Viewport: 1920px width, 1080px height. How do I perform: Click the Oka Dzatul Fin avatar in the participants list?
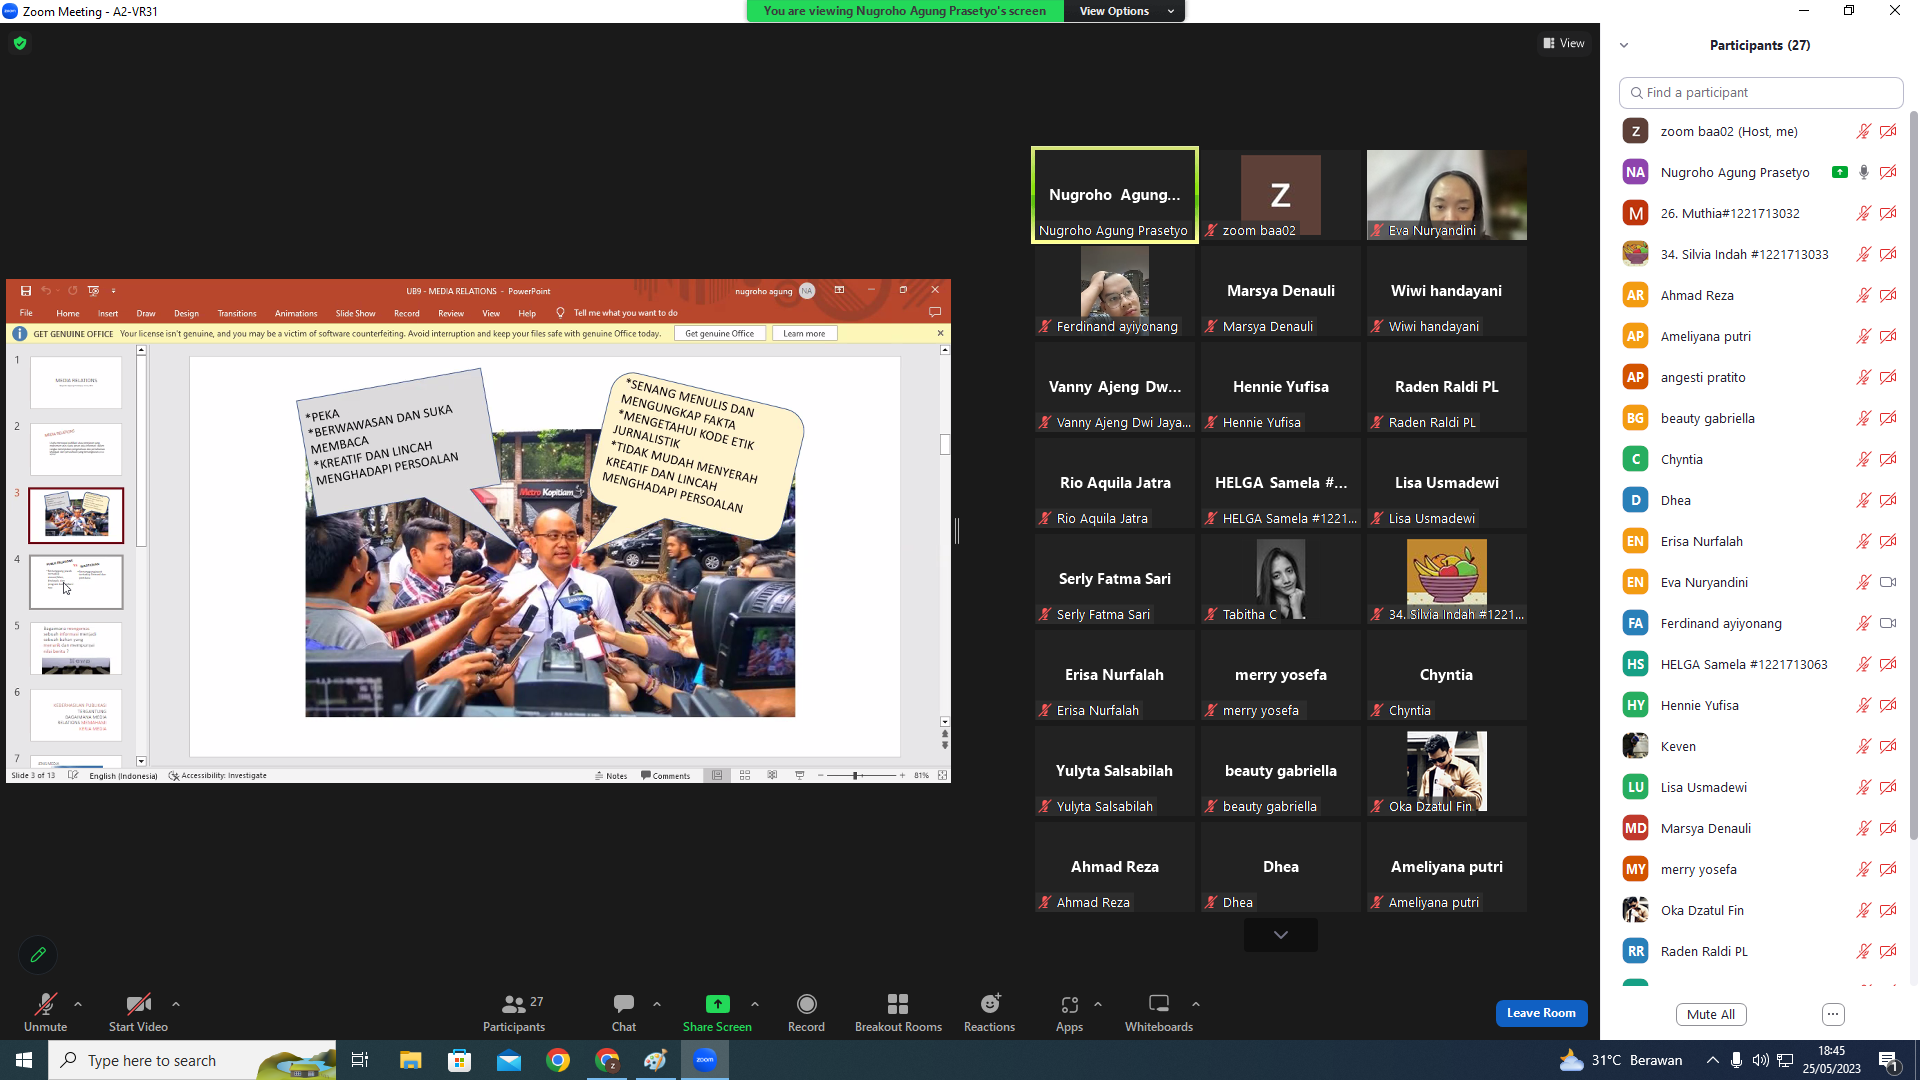click(x=1635, y=910)
